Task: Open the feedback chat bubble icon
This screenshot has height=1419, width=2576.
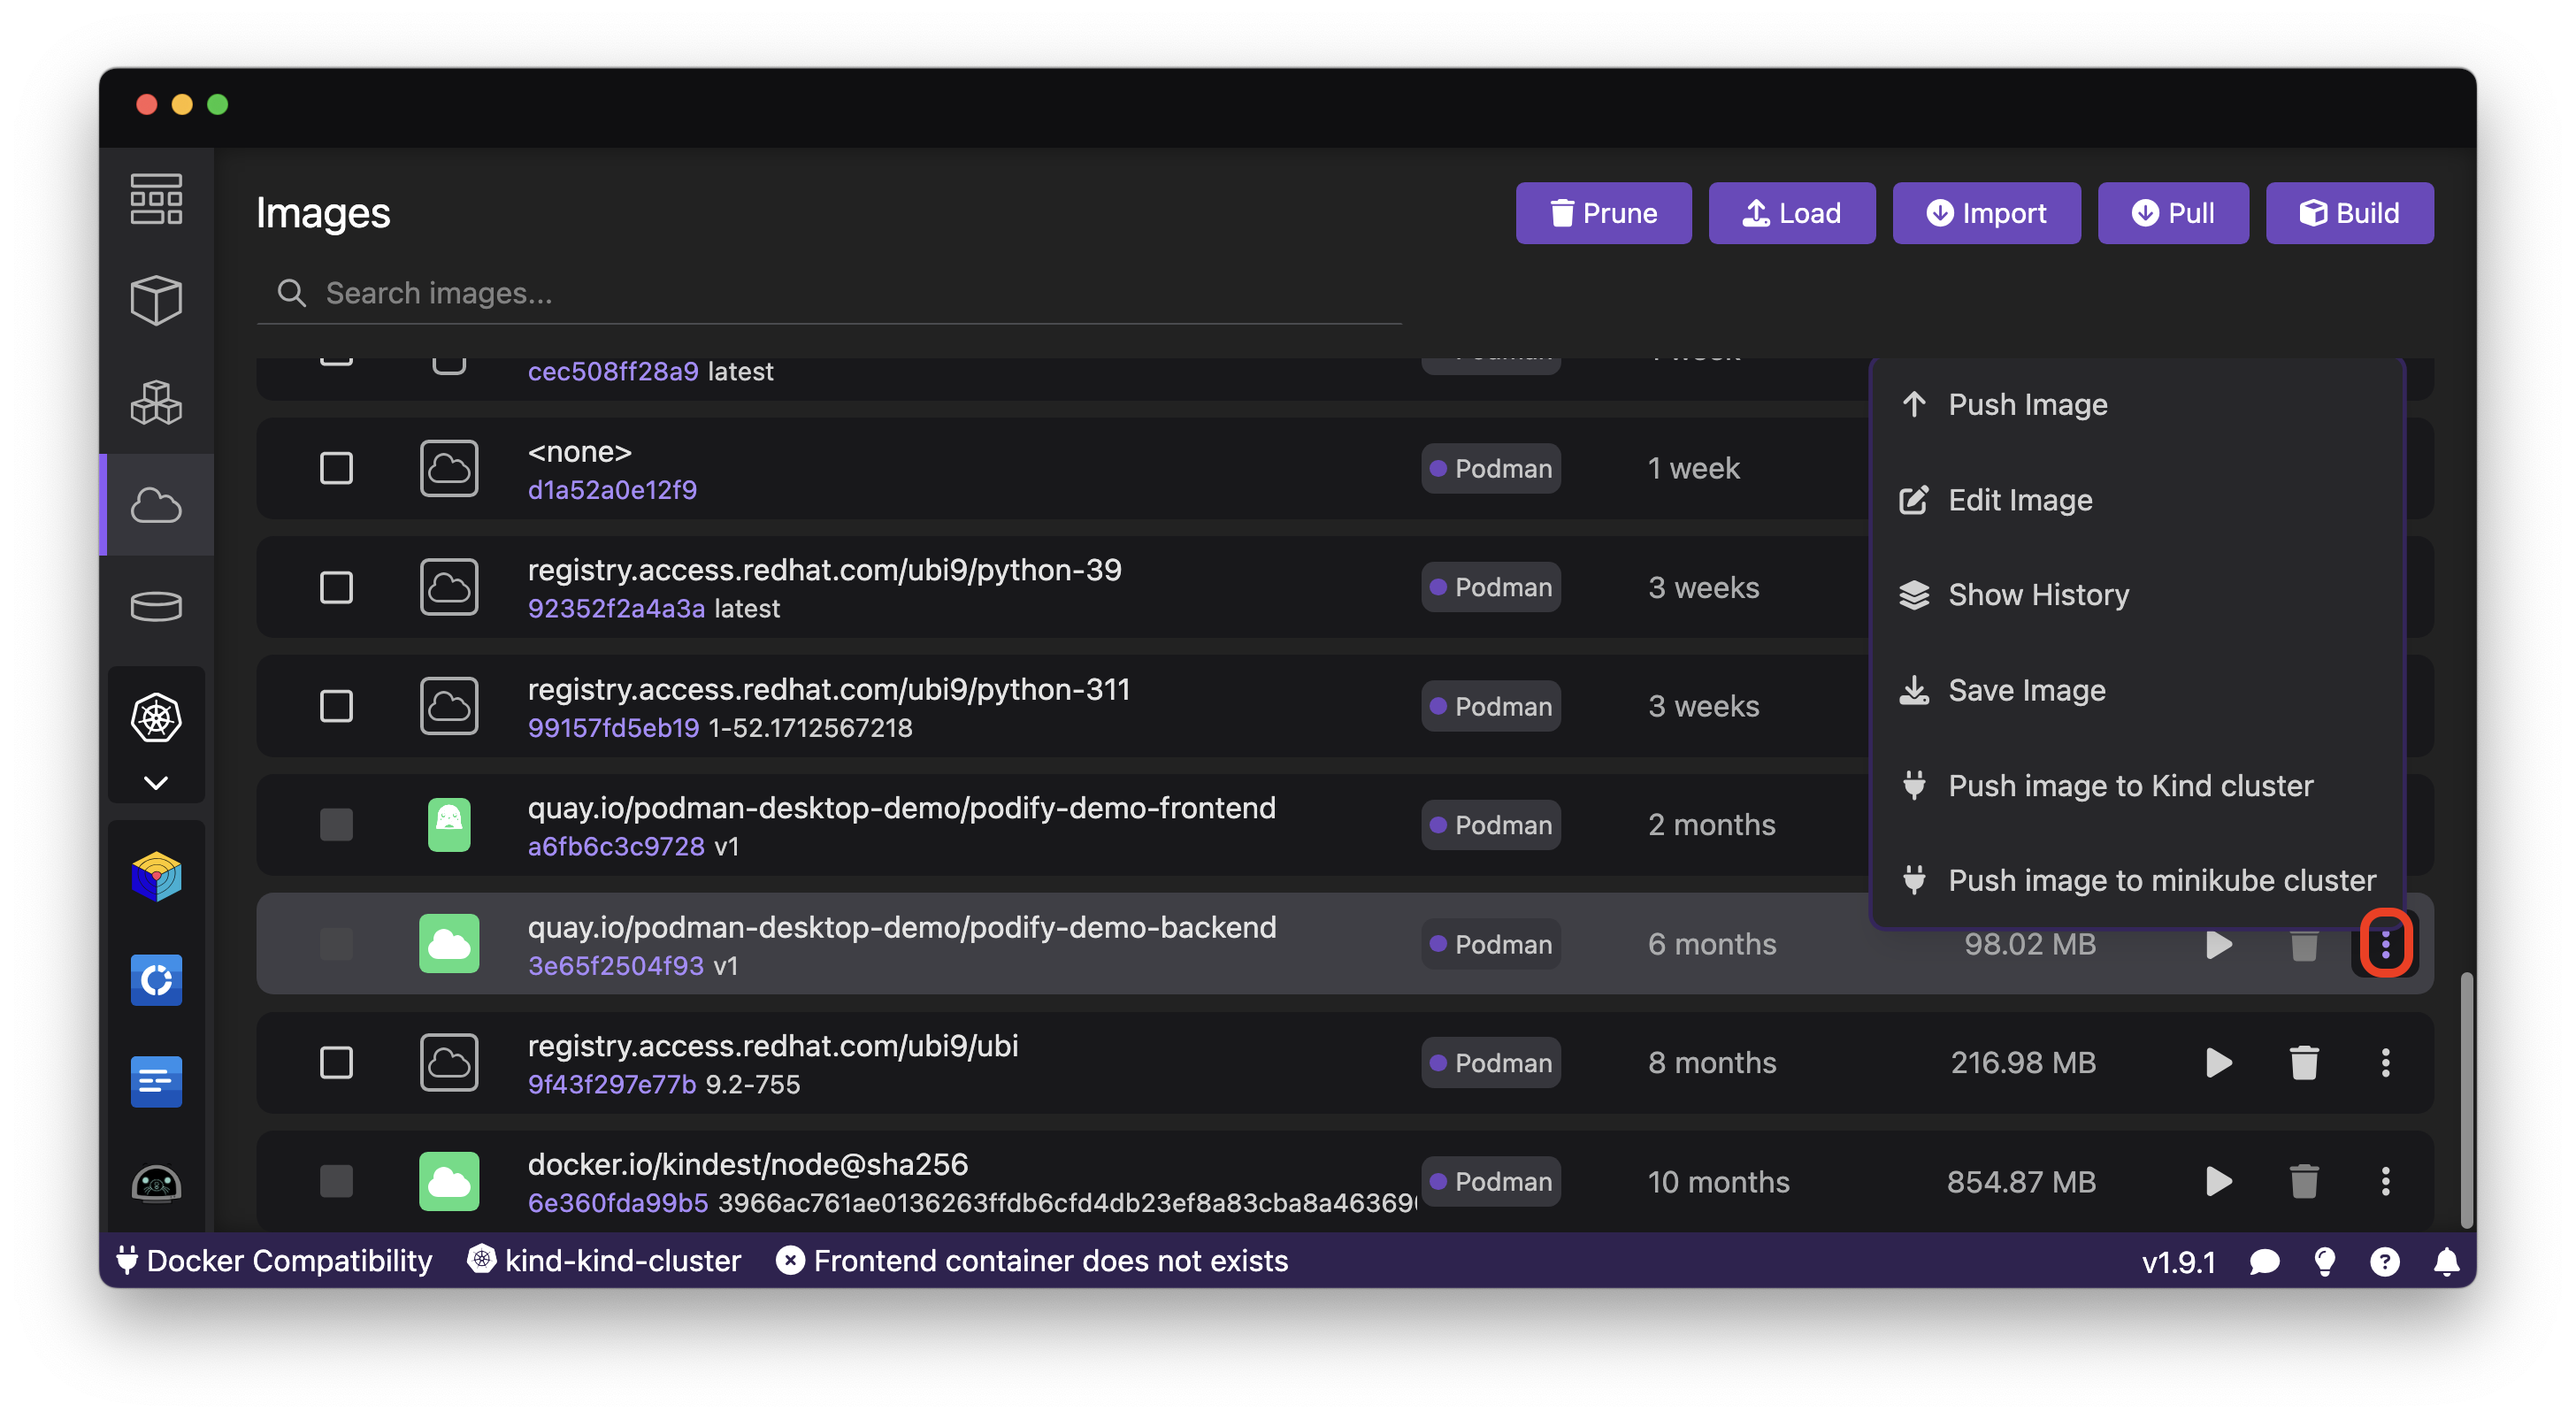Action: 2263,1262
